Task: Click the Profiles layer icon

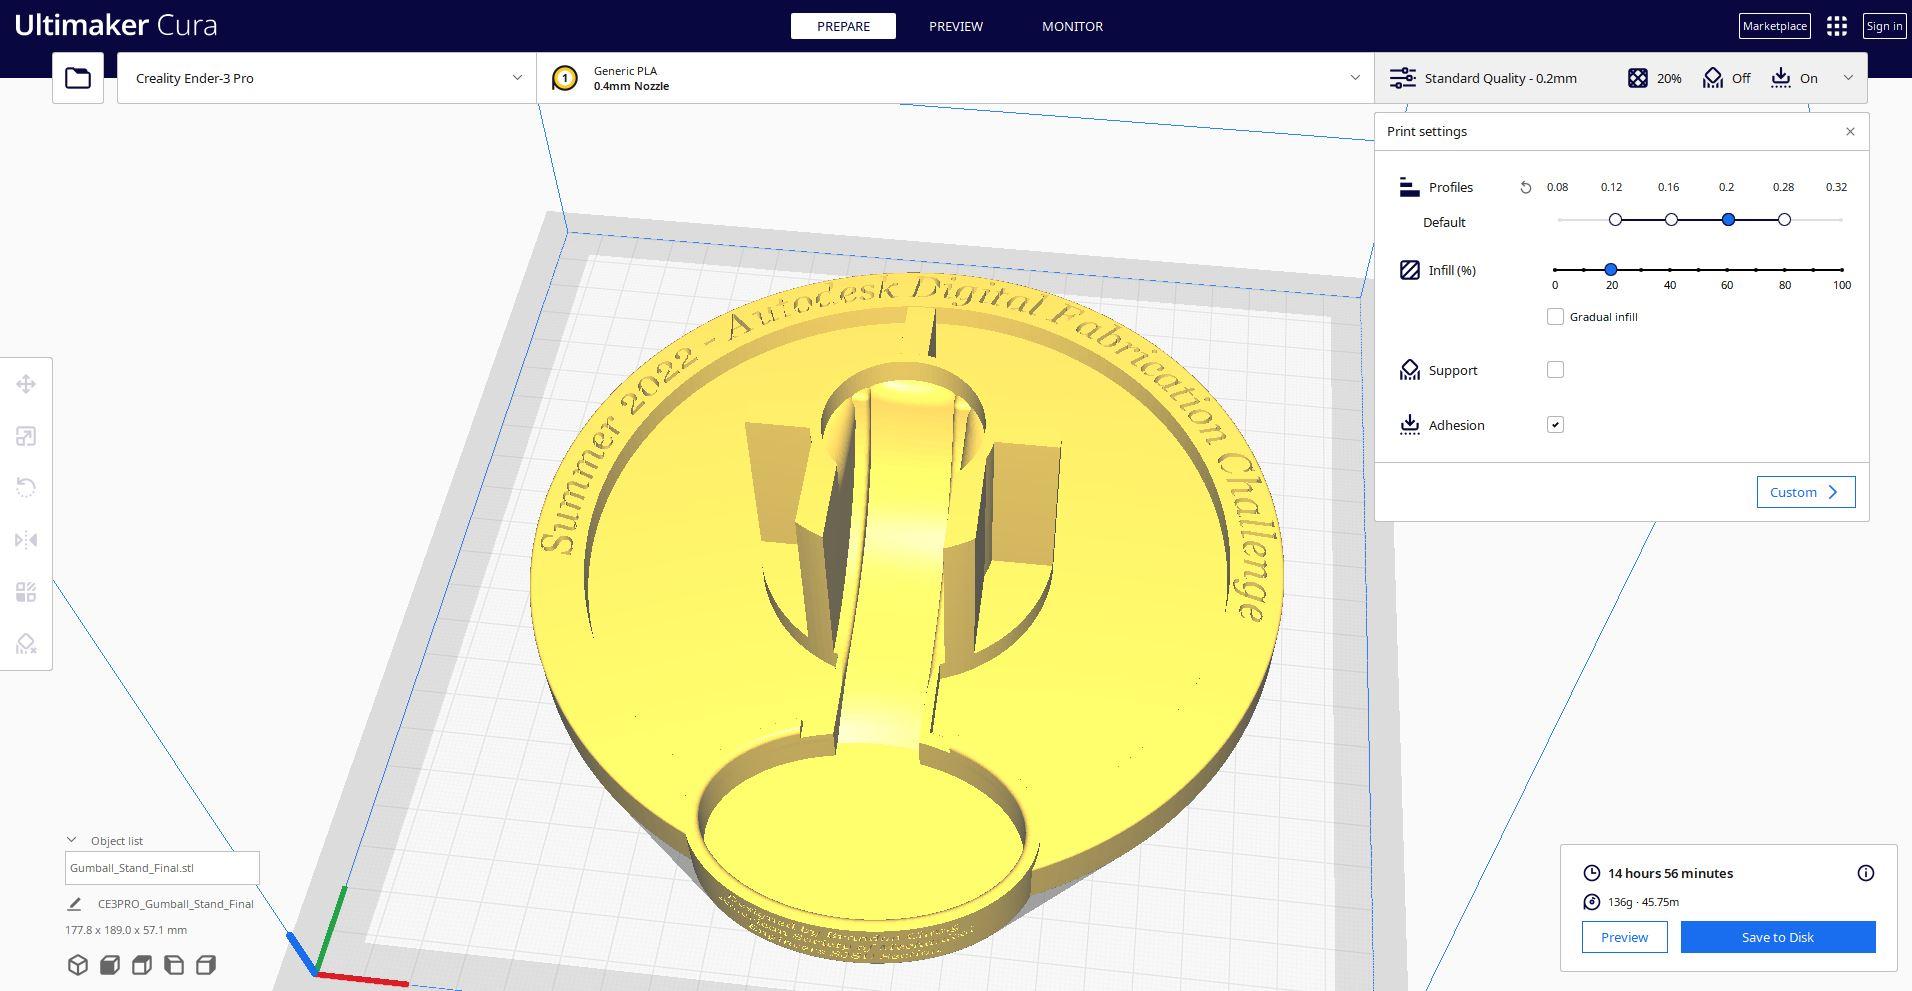Action: (x=1410, y=187)
